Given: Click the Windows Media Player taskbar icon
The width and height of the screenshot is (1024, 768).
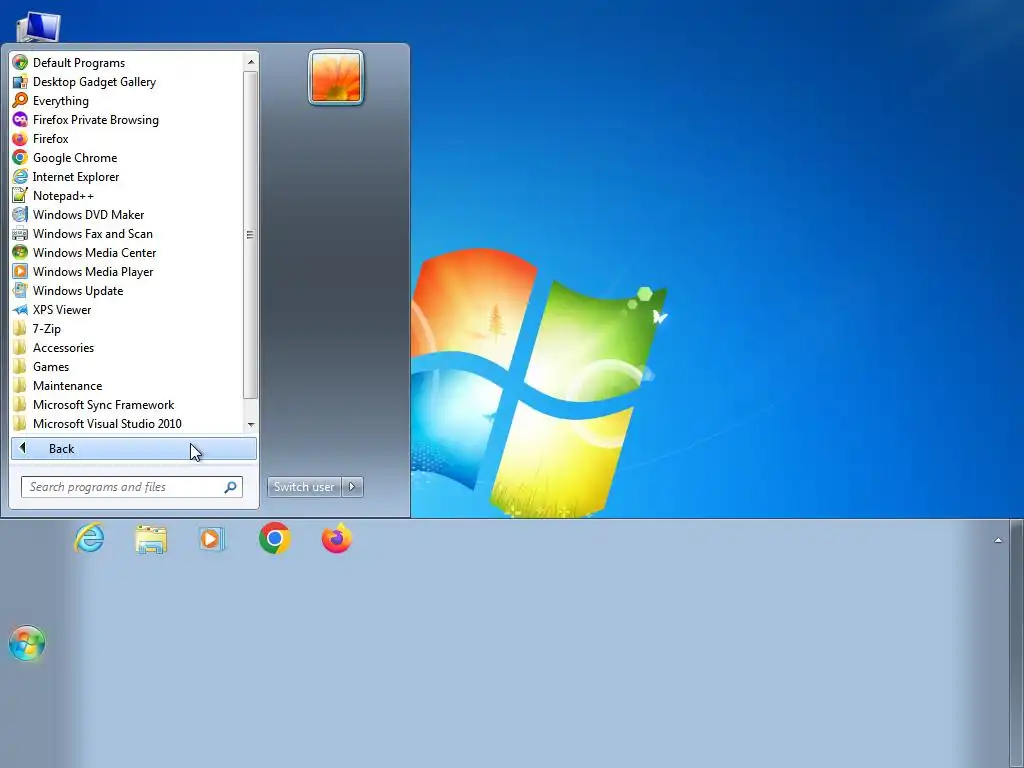Looking at the screenshot, I should coord(211,539).
